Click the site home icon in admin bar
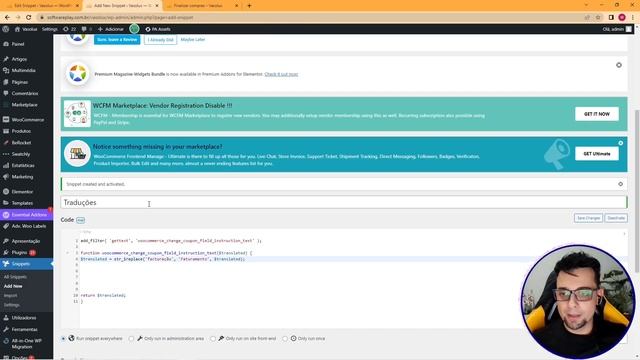 [x=17, y=29]
